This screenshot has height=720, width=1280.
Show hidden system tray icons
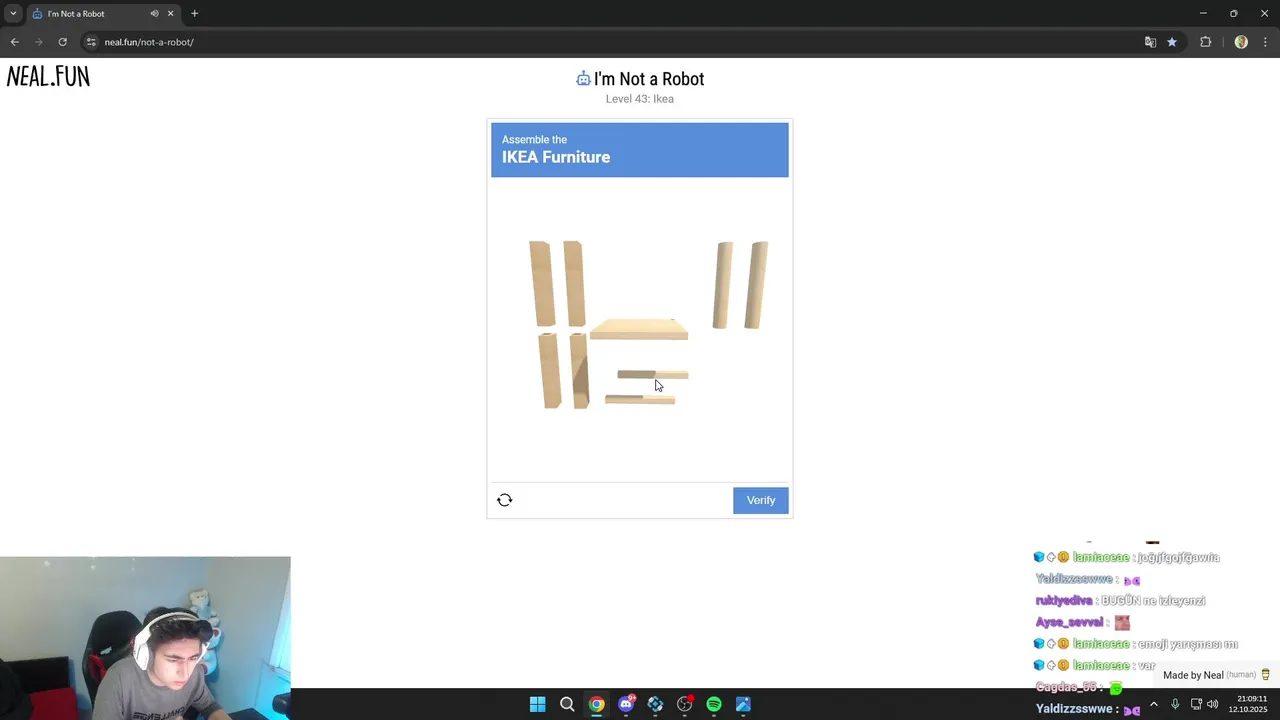(1153, 704)
